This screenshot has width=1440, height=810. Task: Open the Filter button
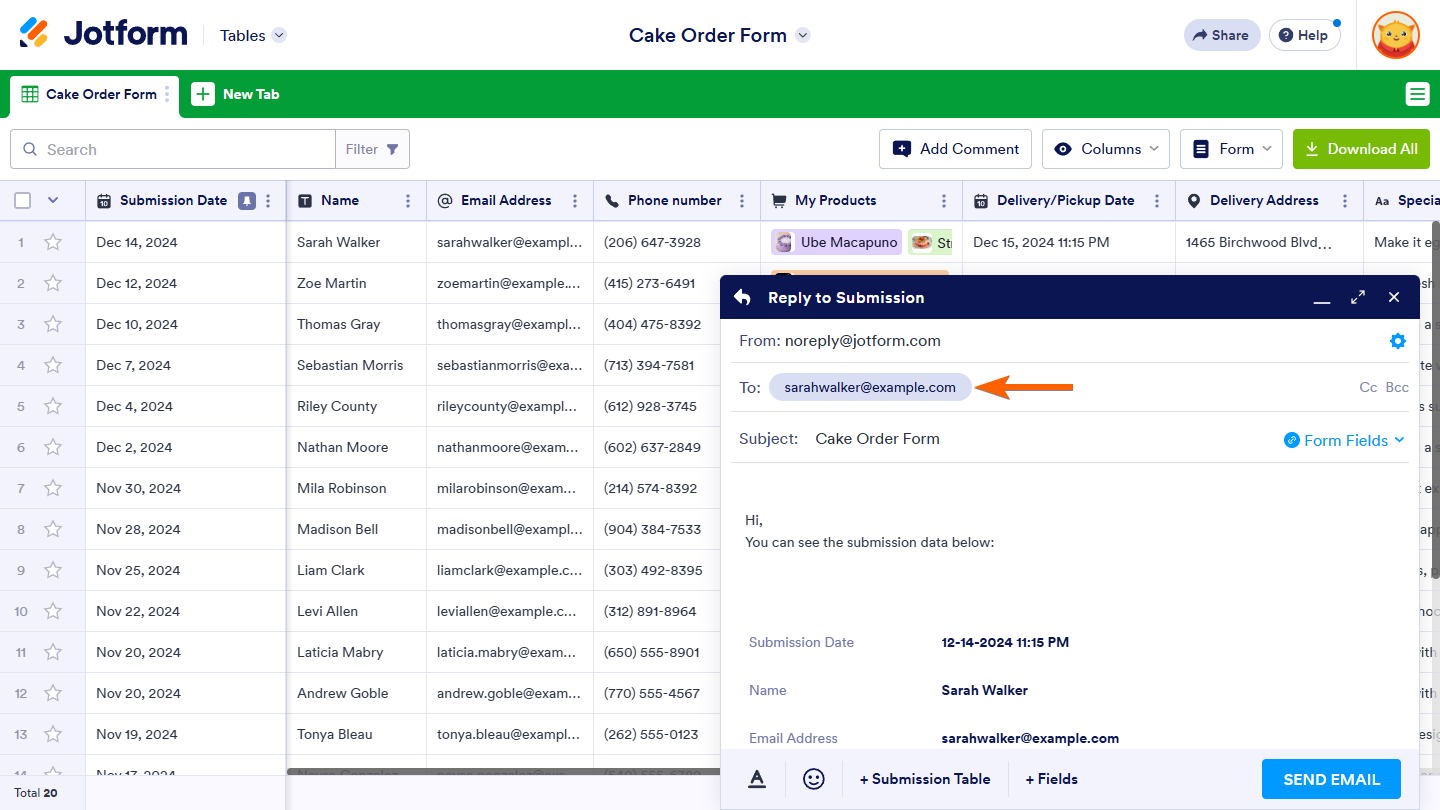(x=372, y=149)
